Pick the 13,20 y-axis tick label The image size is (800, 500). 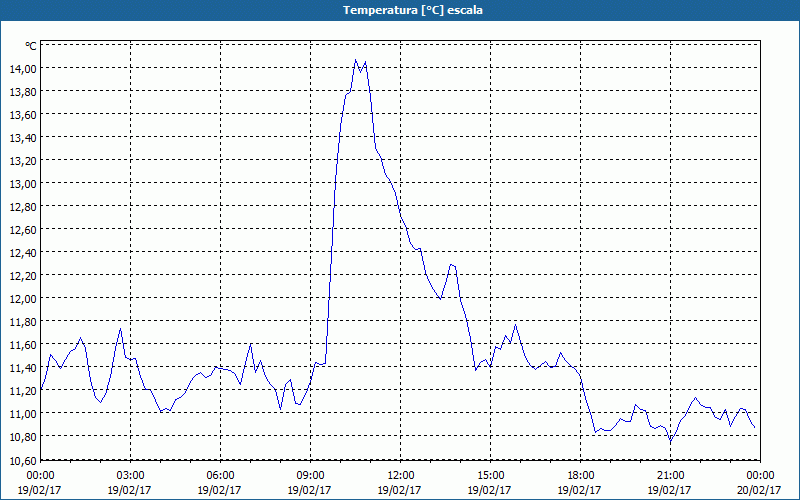click(x=22, y=161)
